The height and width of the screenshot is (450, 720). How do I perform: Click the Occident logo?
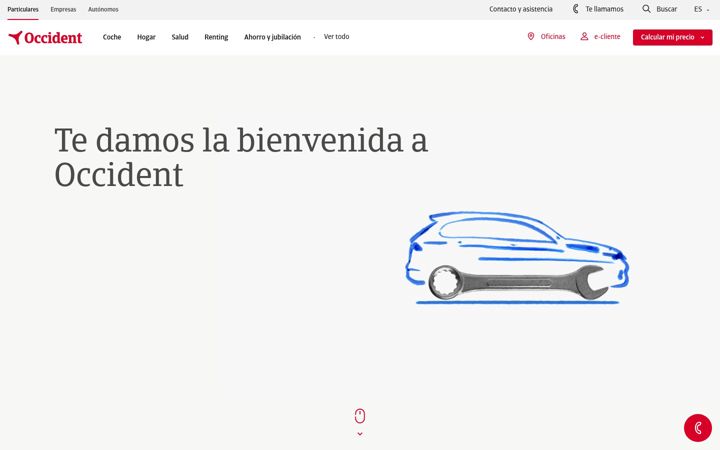[45, 37]
